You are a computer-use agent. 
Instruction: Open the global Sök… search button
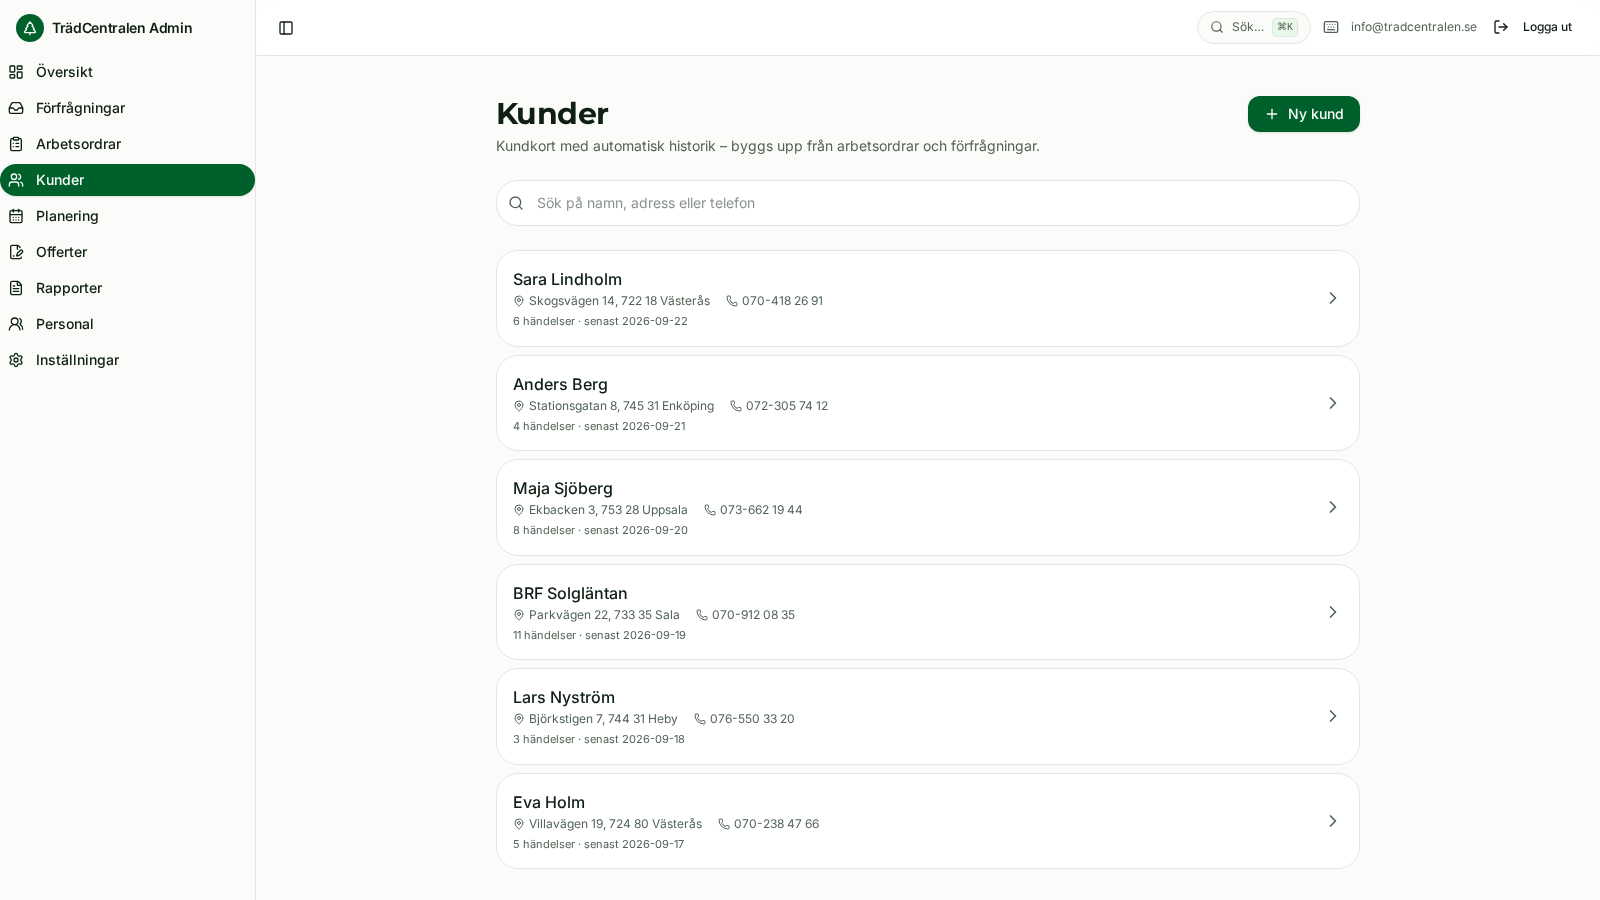click(x=1254, y=27)
